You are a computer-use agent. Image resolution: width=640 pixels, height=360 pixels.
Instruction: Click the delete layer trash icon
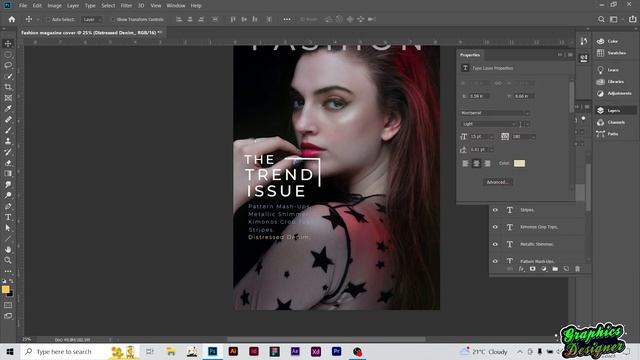click(x=577, y=269)
